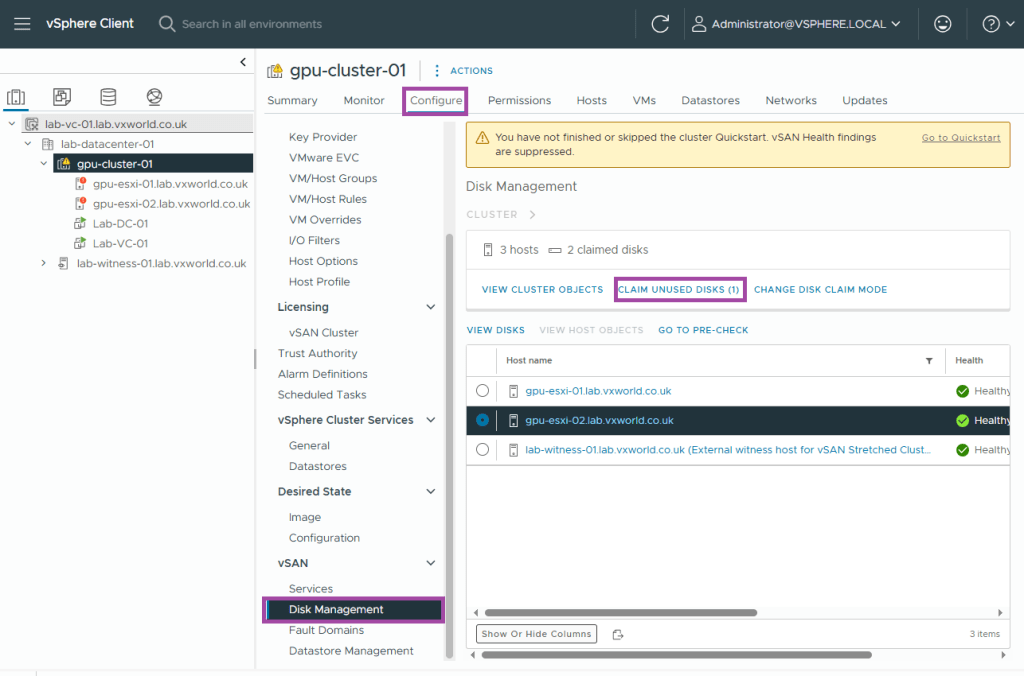Collapse the left navigation panel
Viewport: 1024px width, 676px height.
click(x=243, y=63)
